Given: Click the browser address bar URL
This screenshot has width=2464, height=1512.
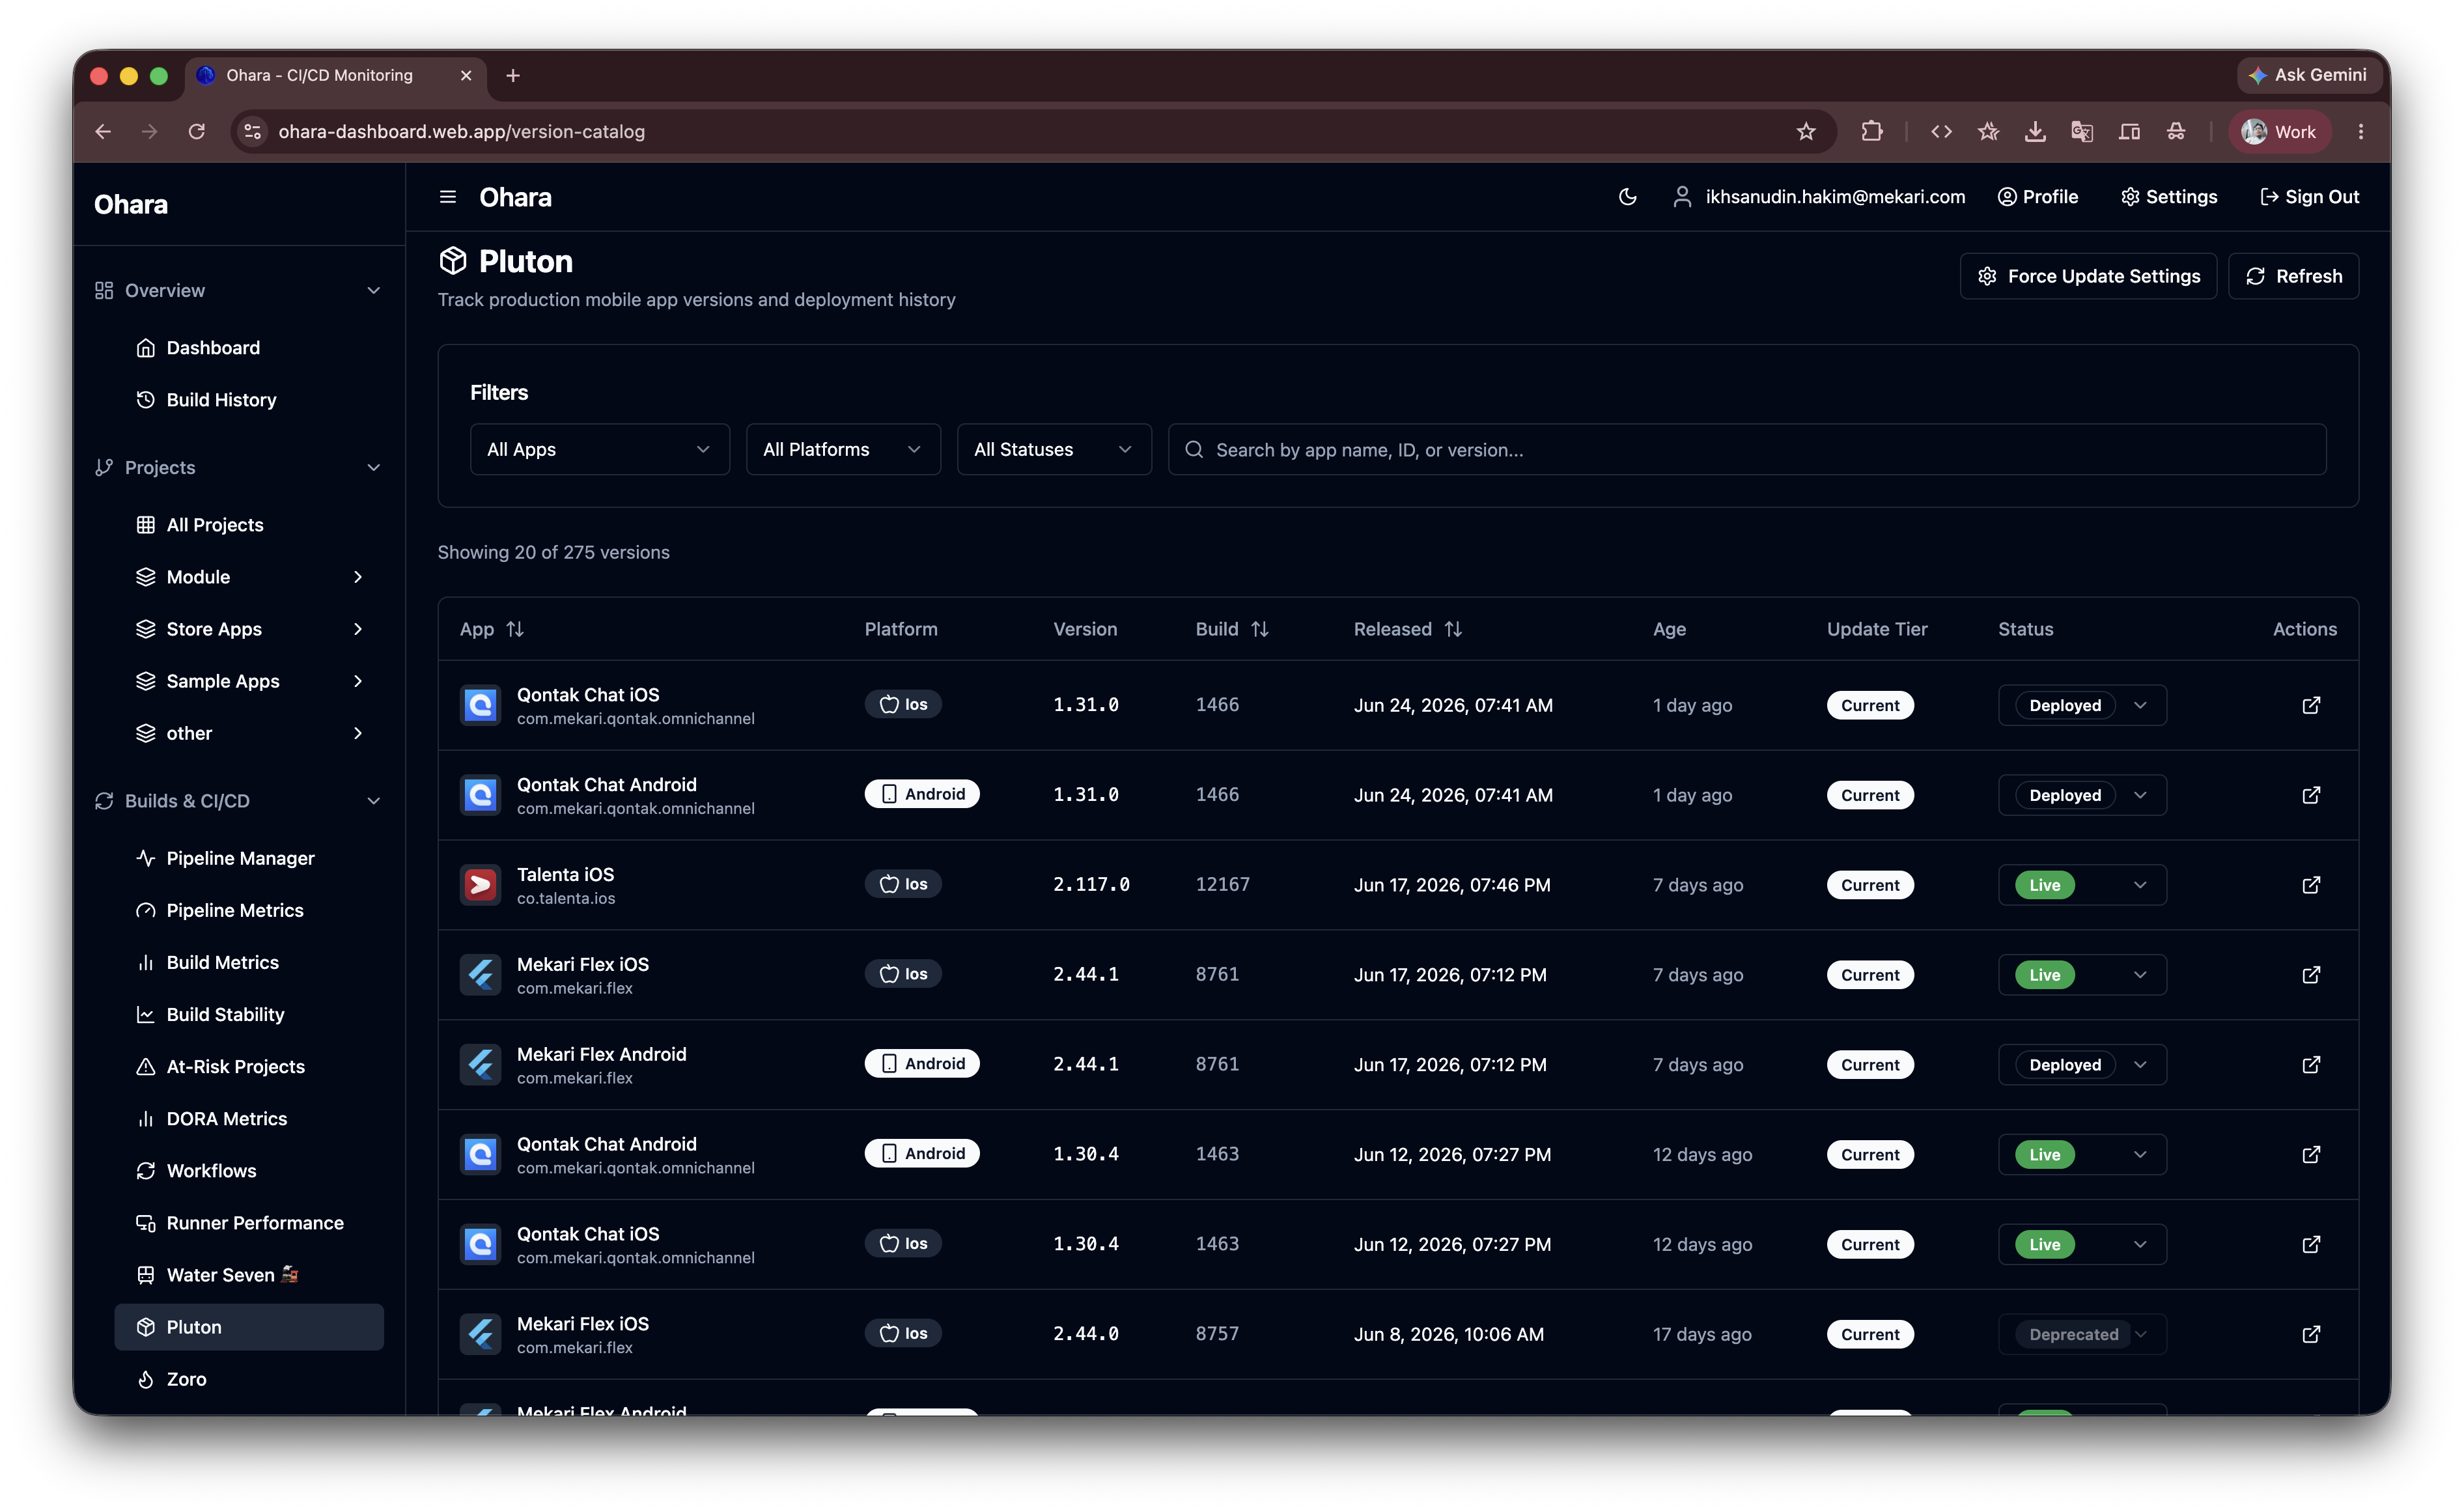Looking at the screenshot, I should (x=461, y=131).
